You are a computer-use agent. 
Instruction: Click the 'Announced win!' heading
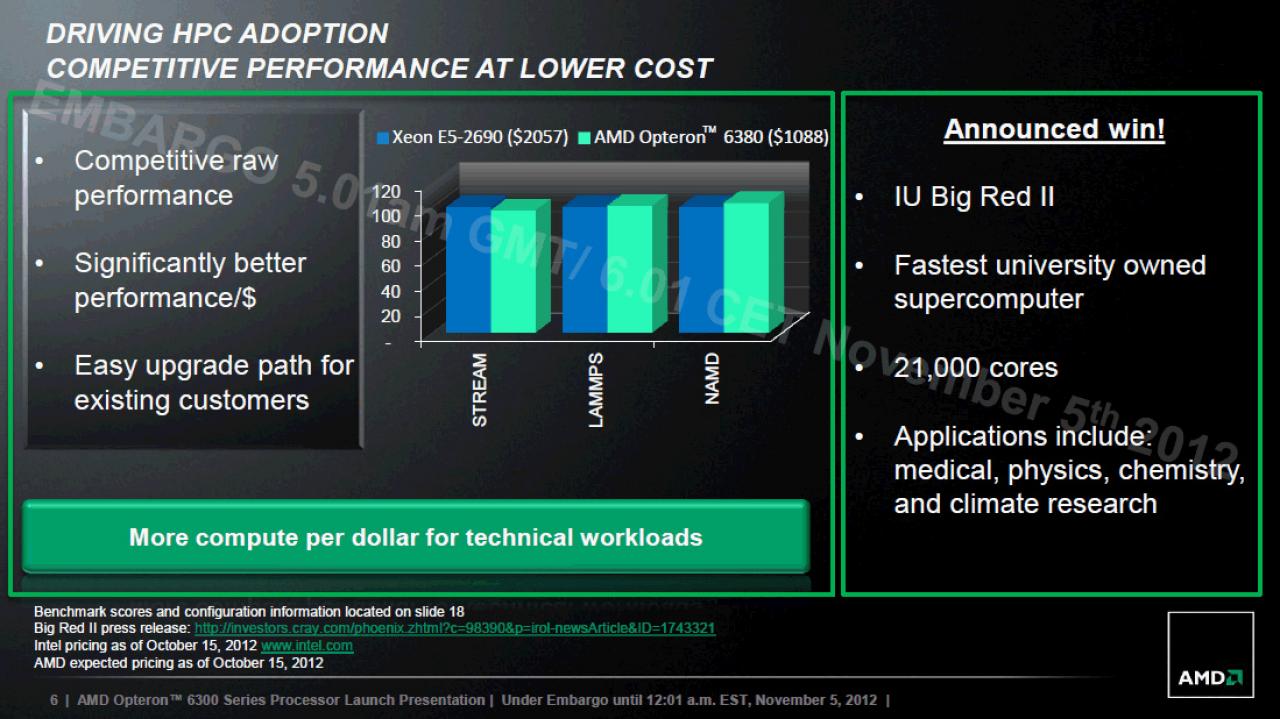point(1054,130)
